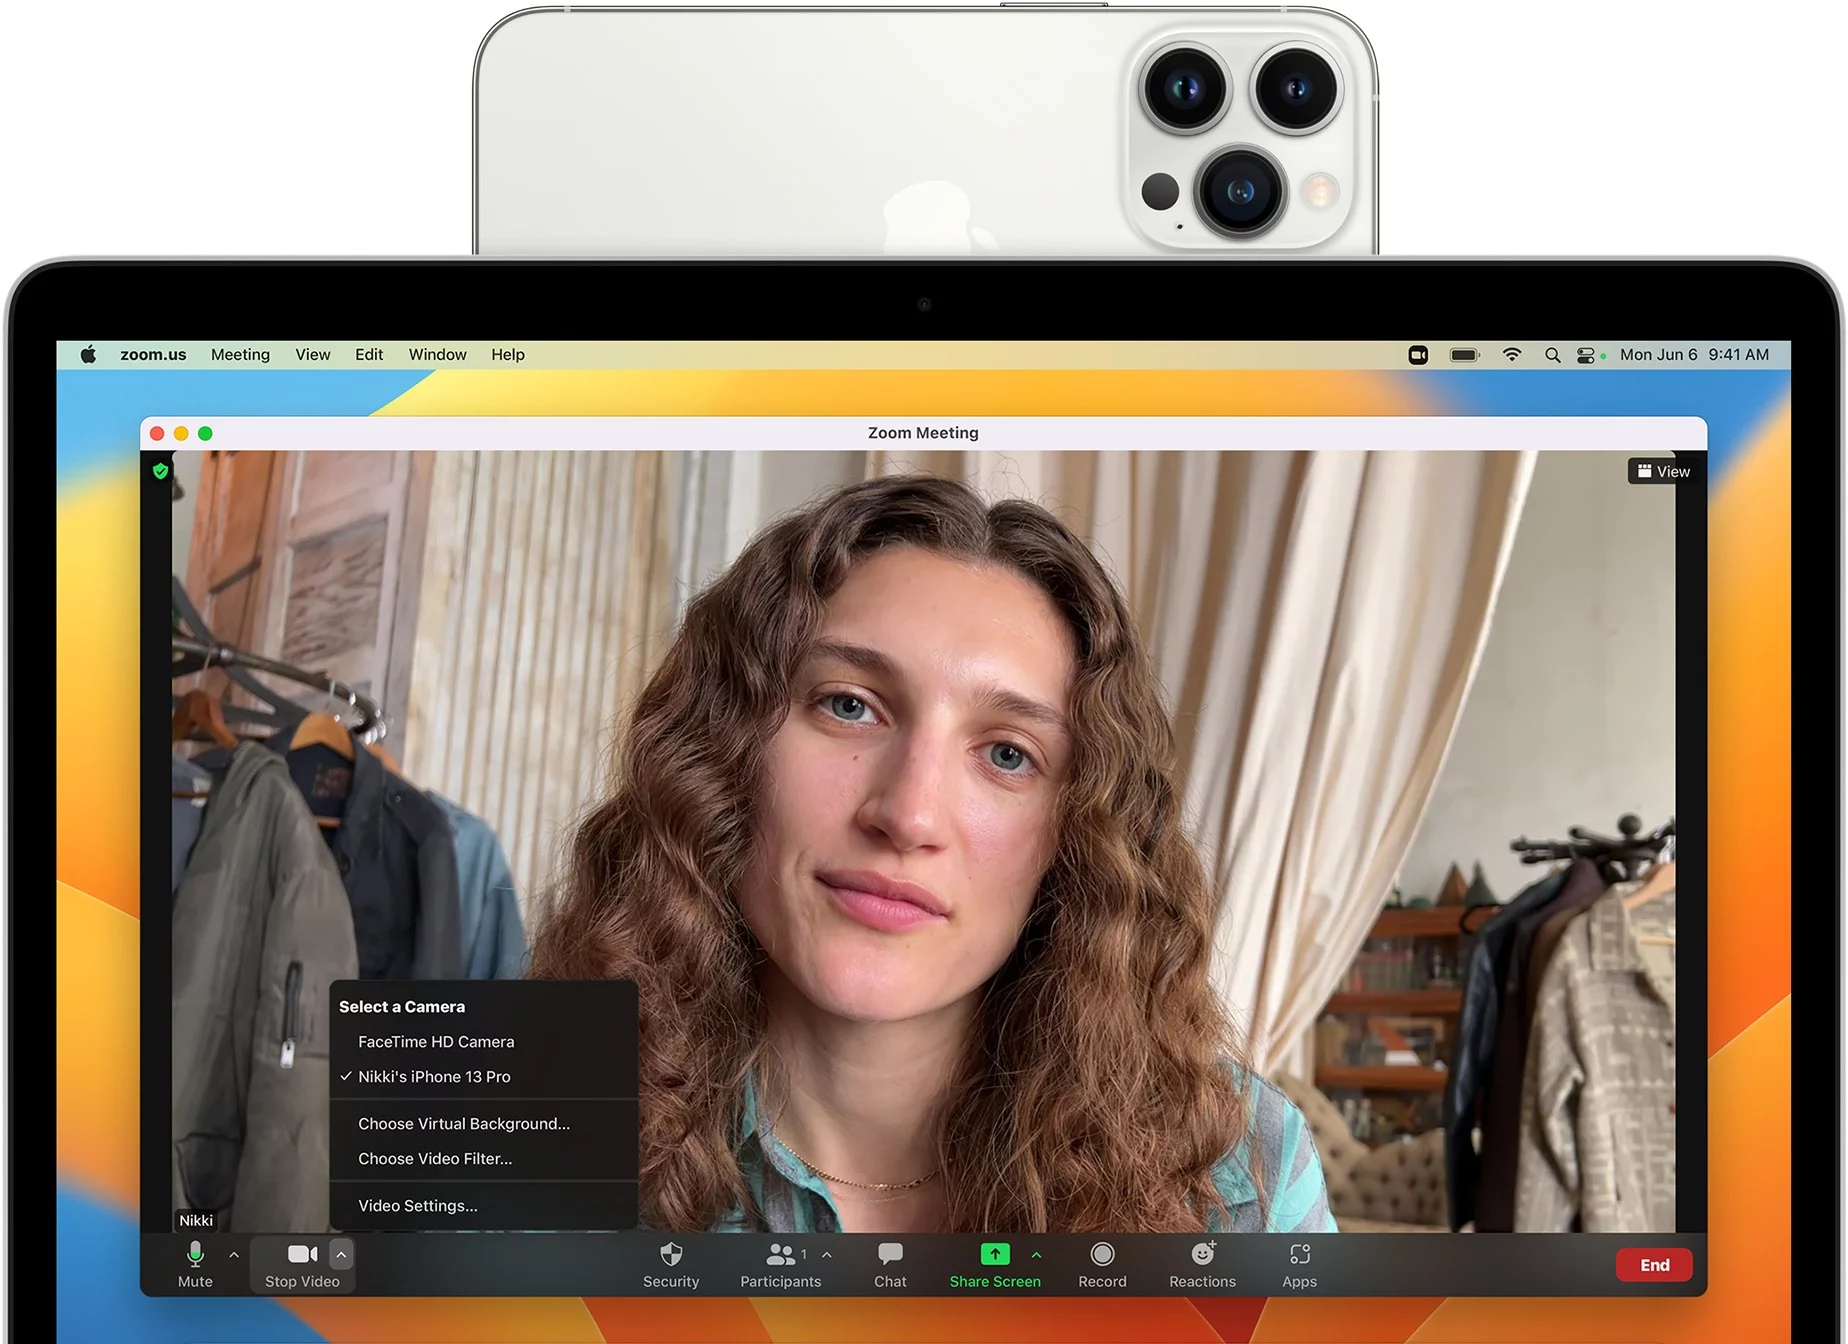Click the green encryption shield icon
Image resolution: width=1848 pixels, height=1344 pixels.
tap(160, 471)
